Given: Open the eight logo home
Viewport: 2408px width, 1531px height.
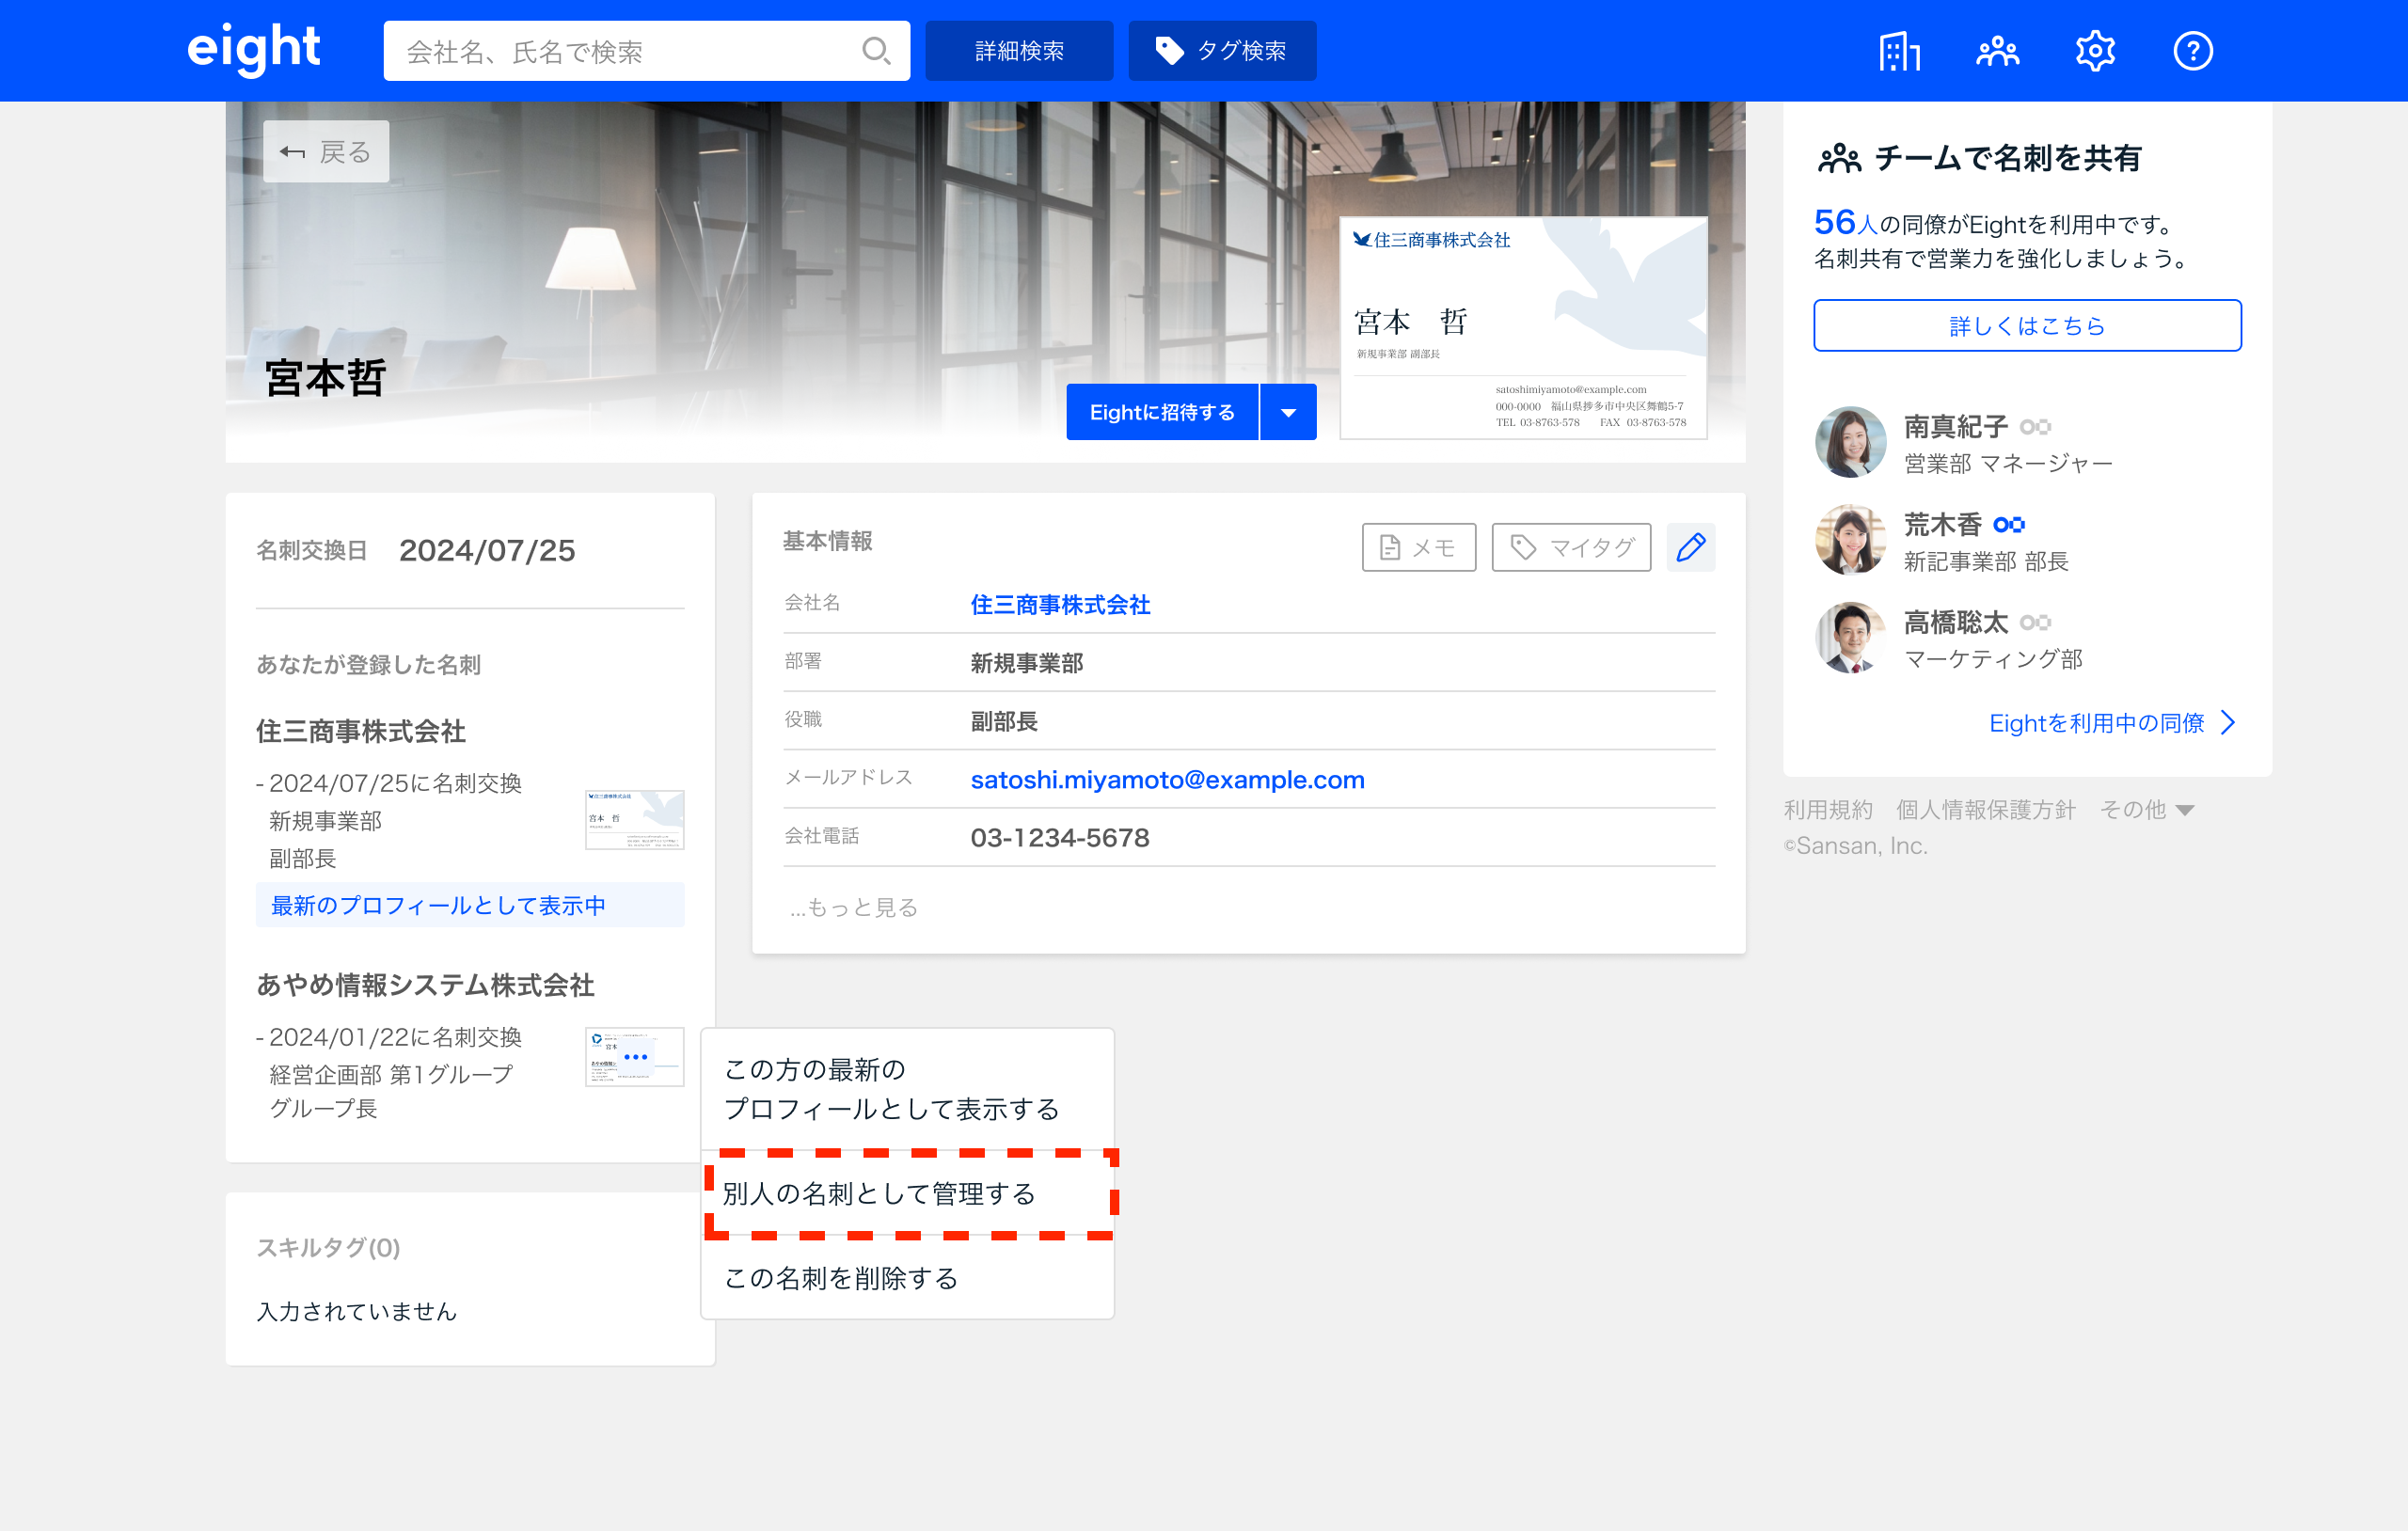Looking at the screenshot, I should tap(253, 49).
